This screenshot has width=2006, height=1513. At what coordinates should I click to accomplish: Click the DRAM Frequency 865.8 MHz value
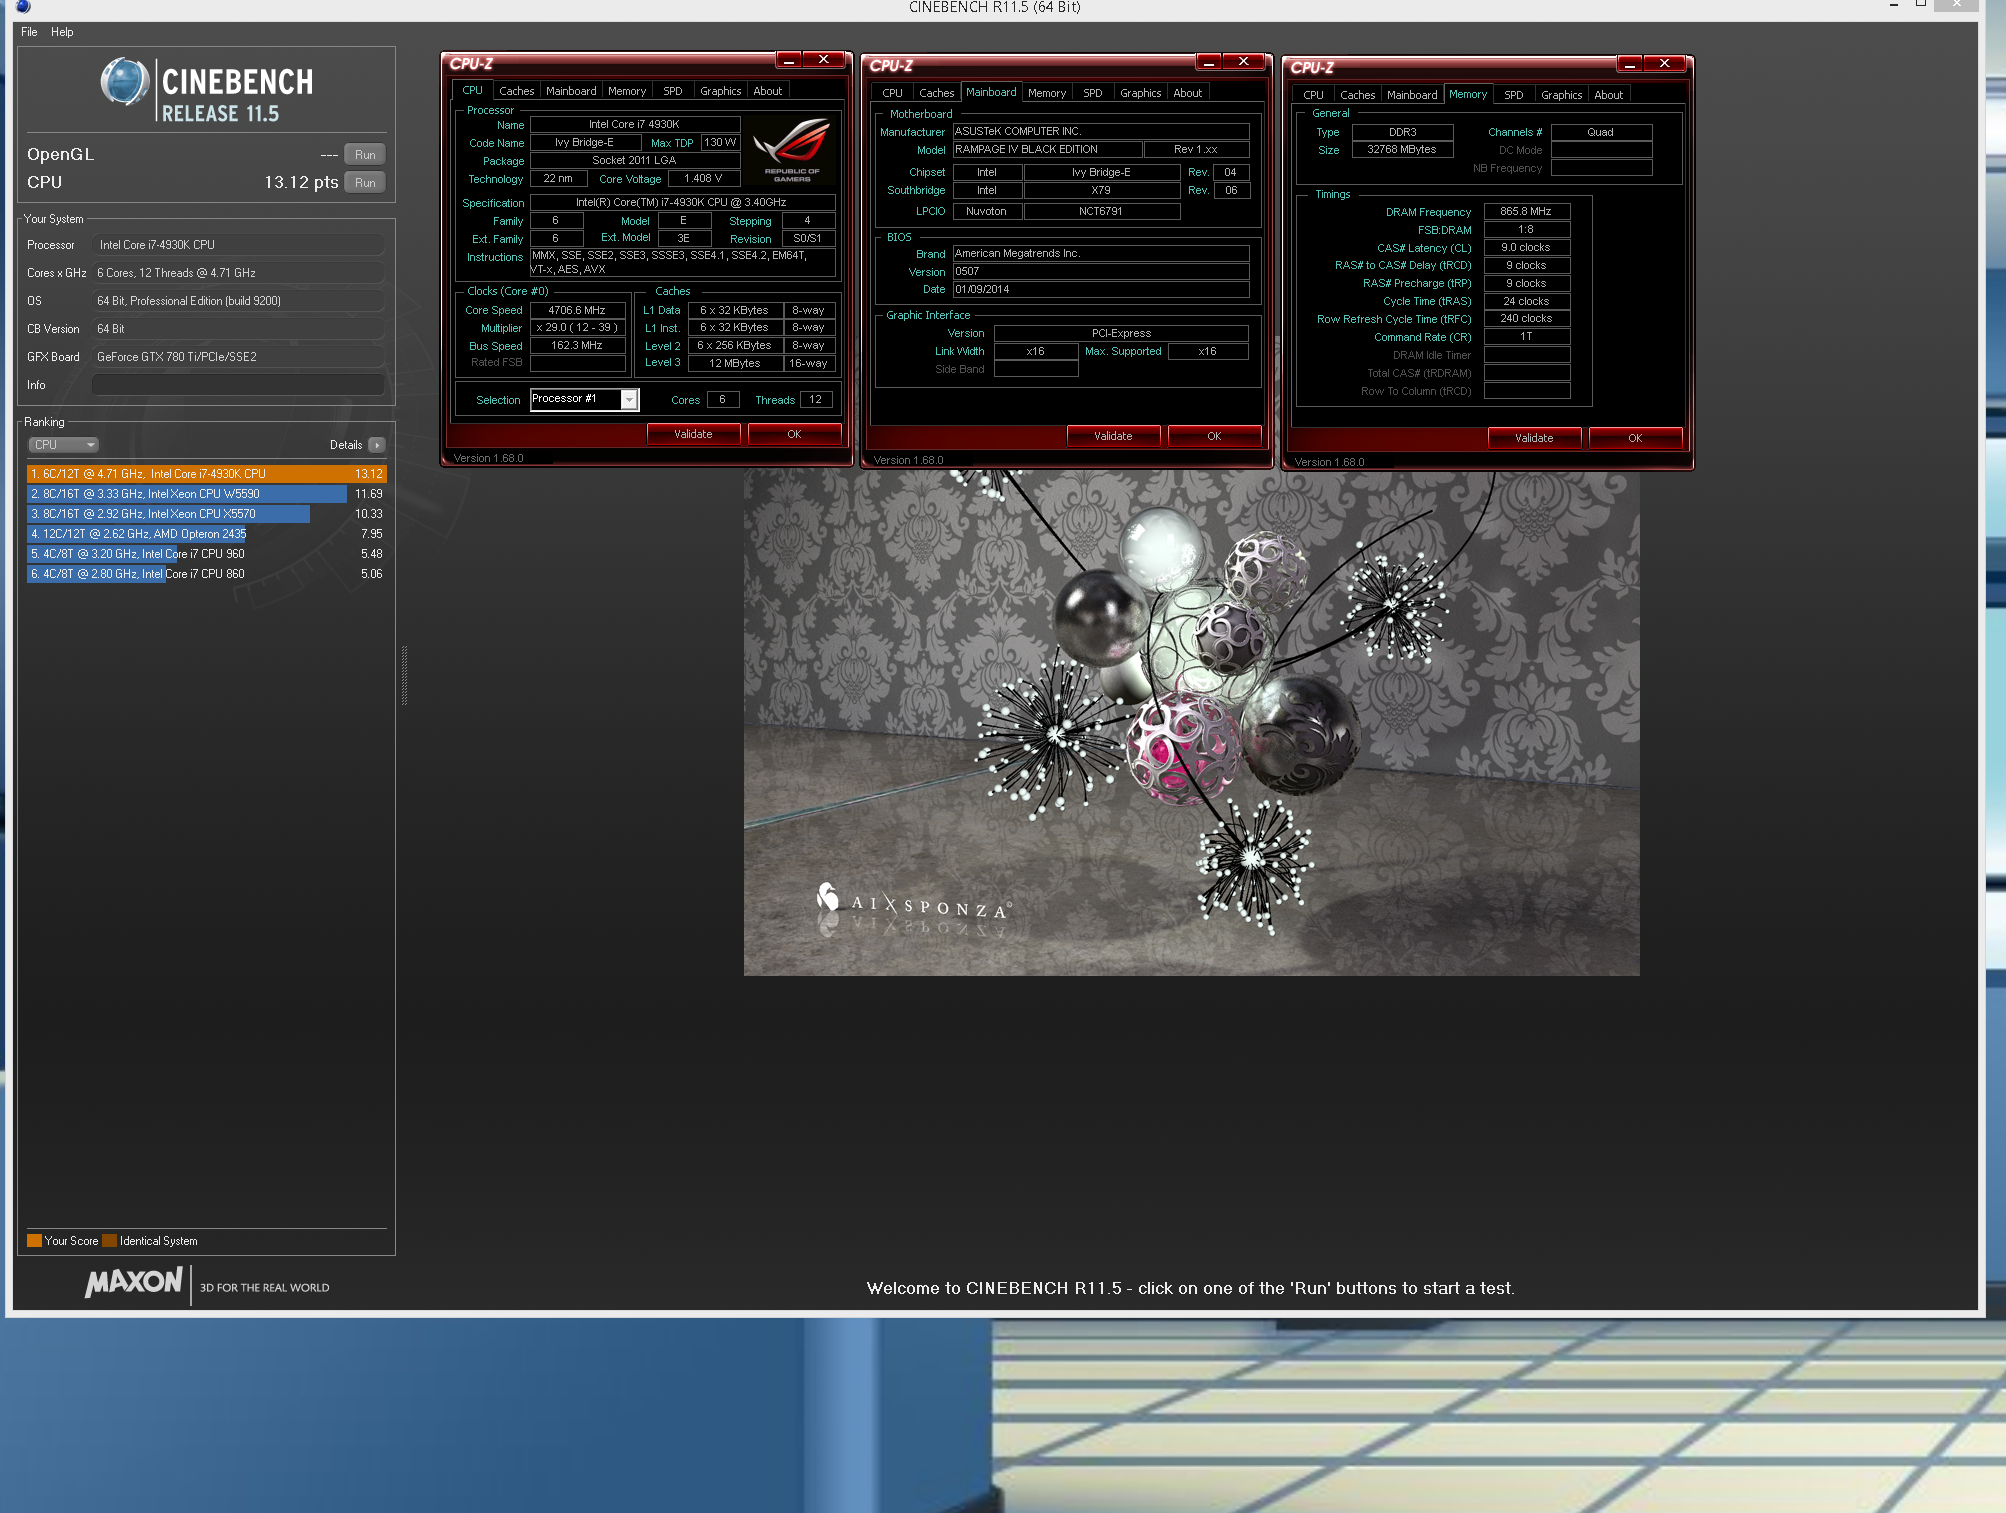[x=1526, y=212]
